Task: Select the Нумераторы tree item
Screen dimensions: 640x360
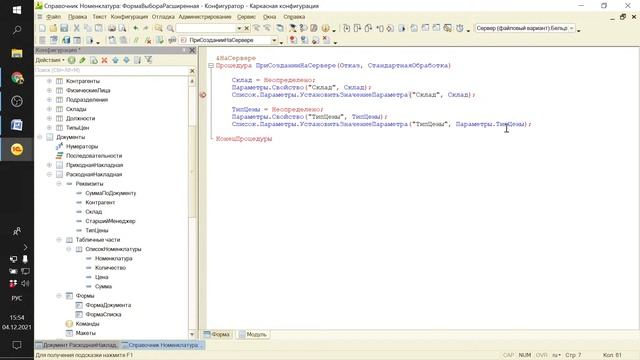Action: [x=82, y=146]
